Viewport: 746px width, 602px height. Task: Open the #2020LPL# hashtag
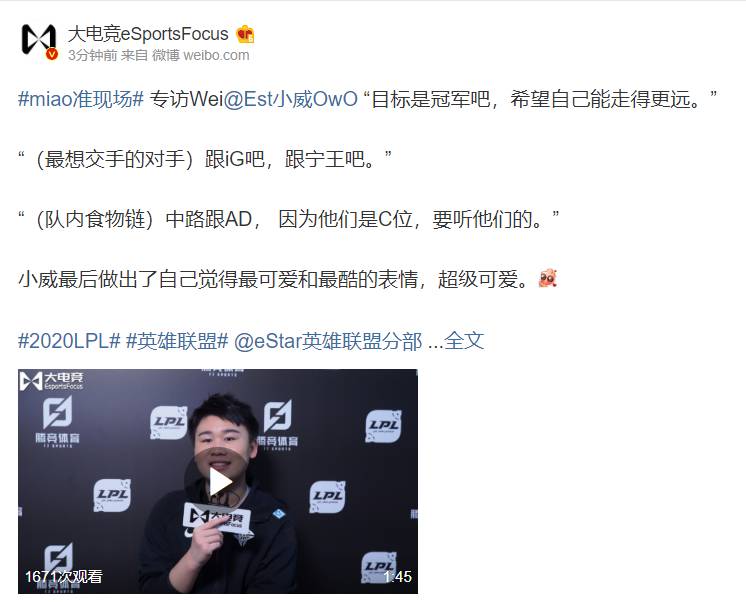point(69,341)
